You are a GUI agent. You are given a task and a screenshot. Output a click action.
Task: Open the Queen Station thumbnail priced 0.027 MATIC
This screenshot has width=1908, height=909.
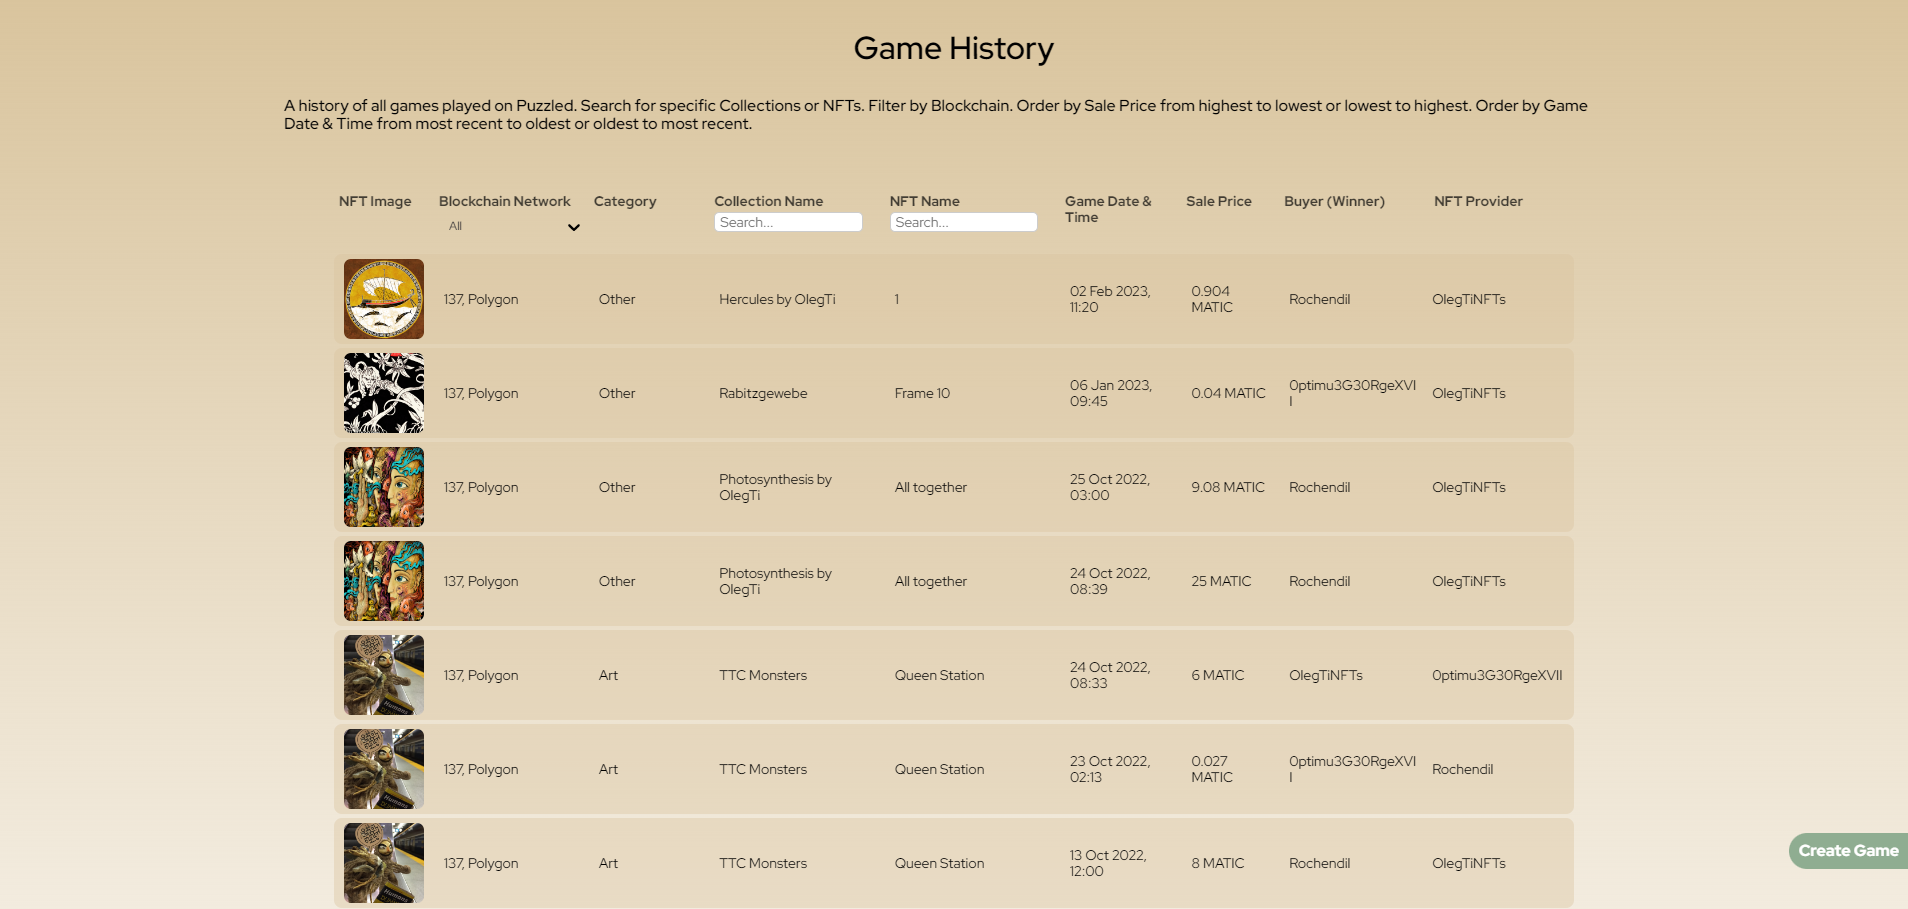coord(384,769)
